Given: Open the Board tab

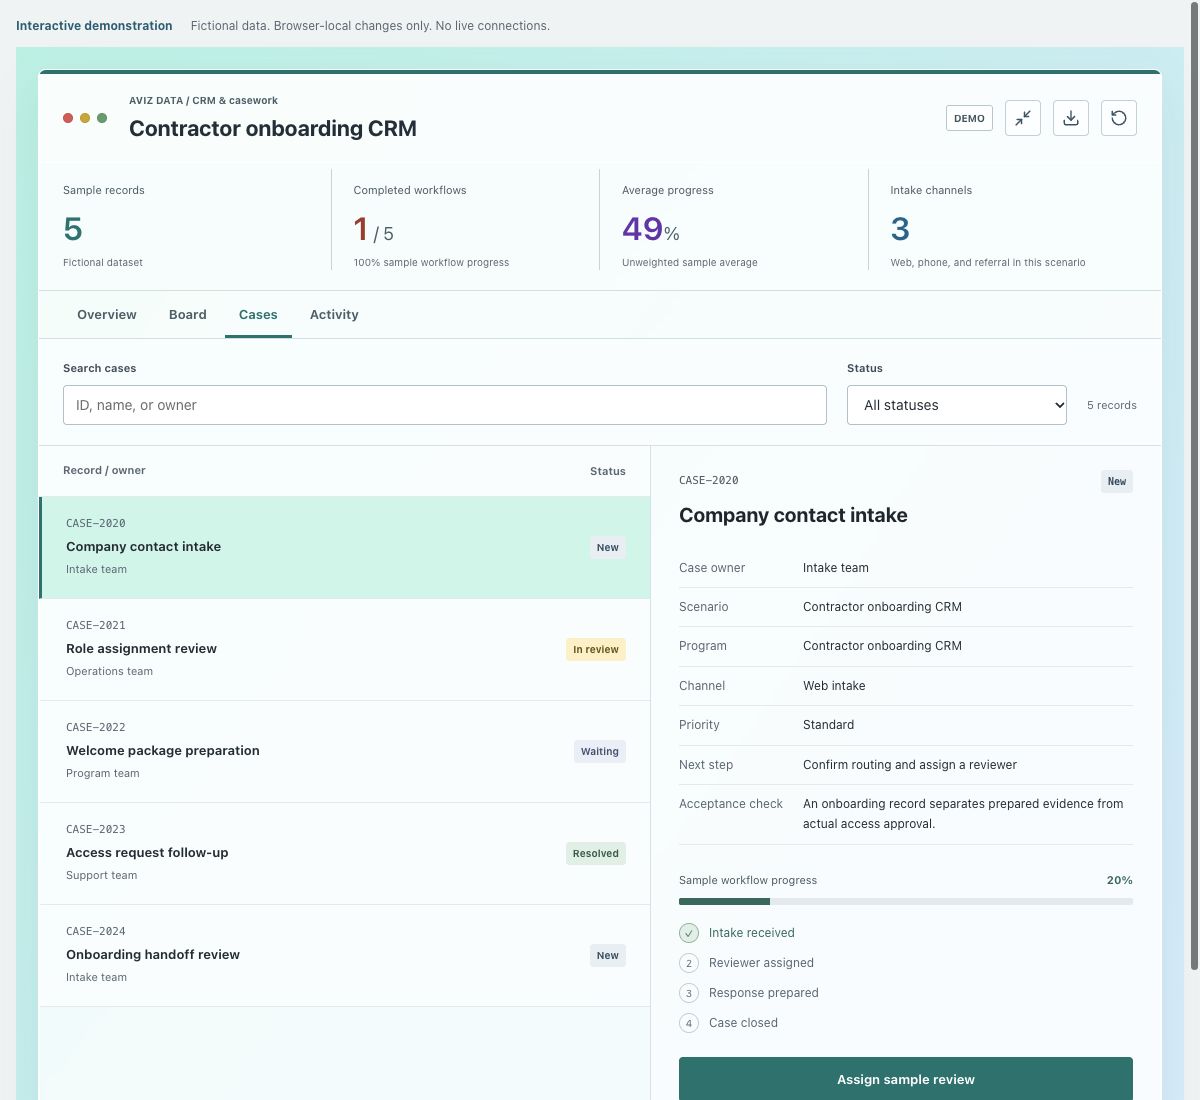Looking at the screenshot, I should pyautogui.click(x=188, y=314).
